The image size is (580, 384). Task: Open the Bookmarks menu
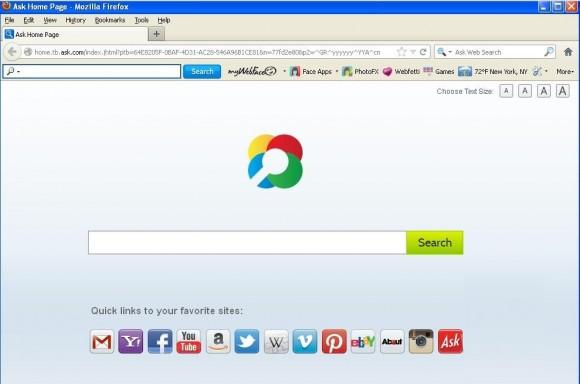tap(110, 20)
